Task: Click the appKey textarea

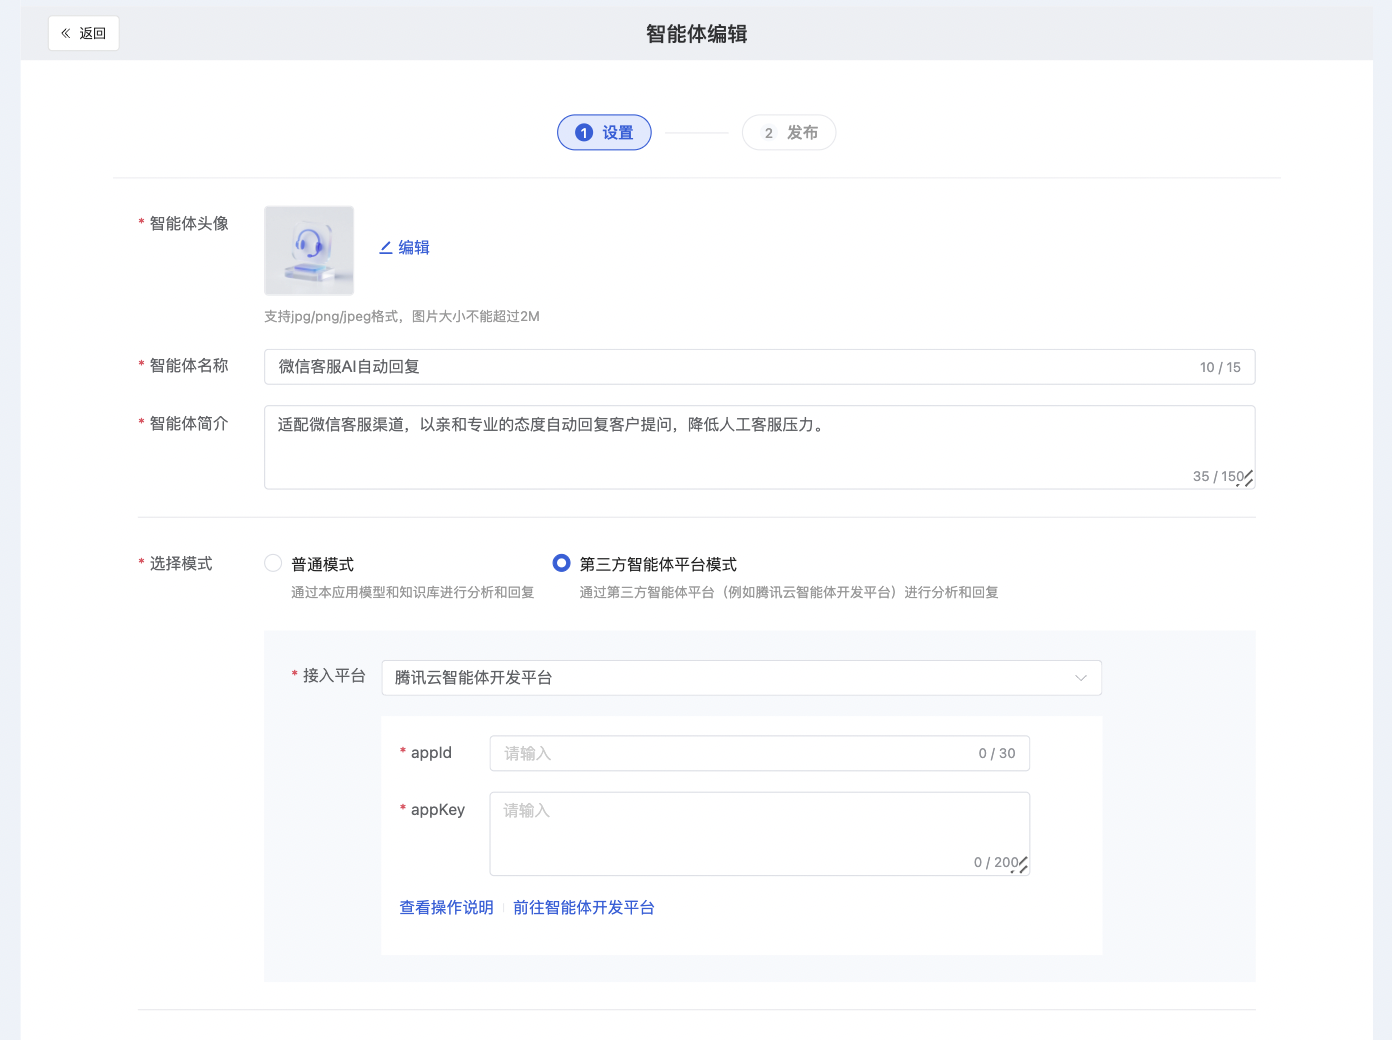Action: pyautogui.click(x=759, y=834)
